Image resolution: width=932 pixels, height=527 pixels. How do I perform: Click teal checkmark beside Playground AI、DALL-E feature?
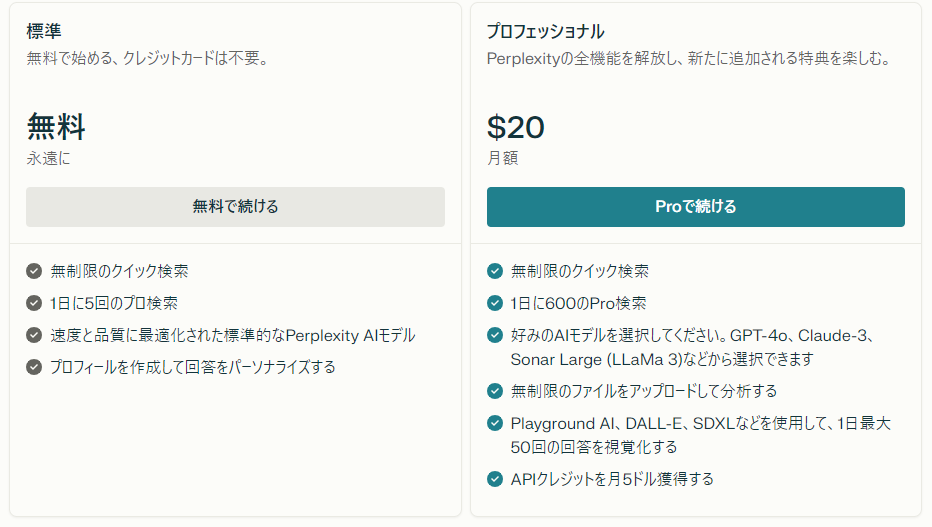[x=495, y=423]
